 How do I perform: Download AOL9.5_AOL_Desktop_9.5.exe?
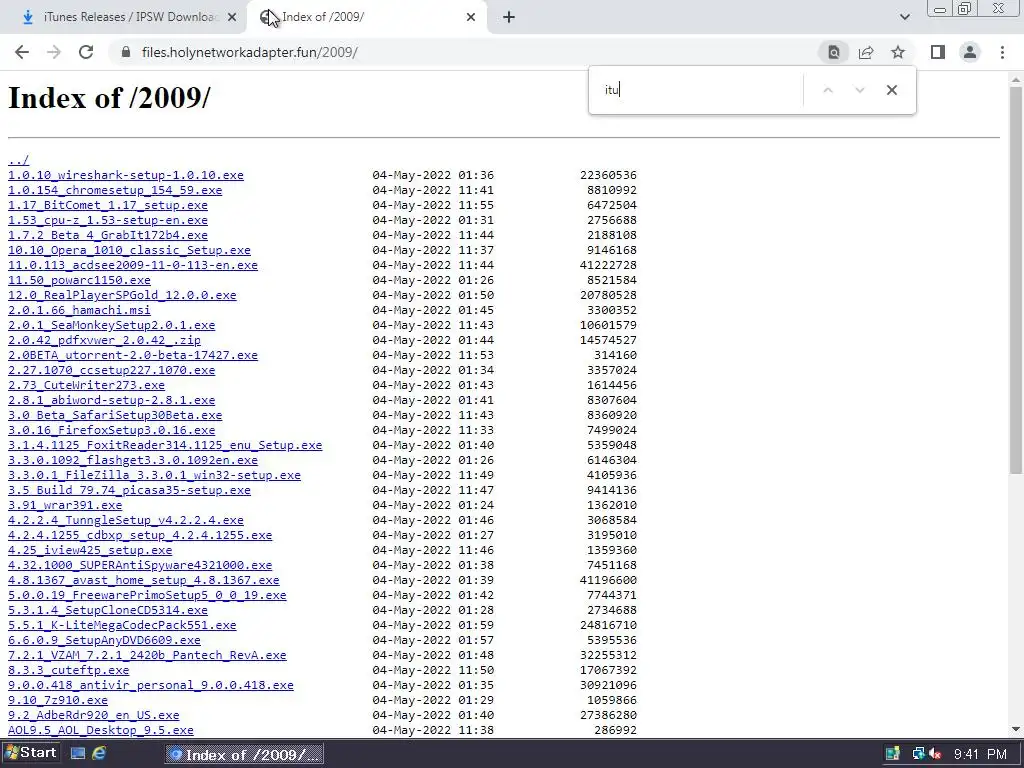coord(101,731)
